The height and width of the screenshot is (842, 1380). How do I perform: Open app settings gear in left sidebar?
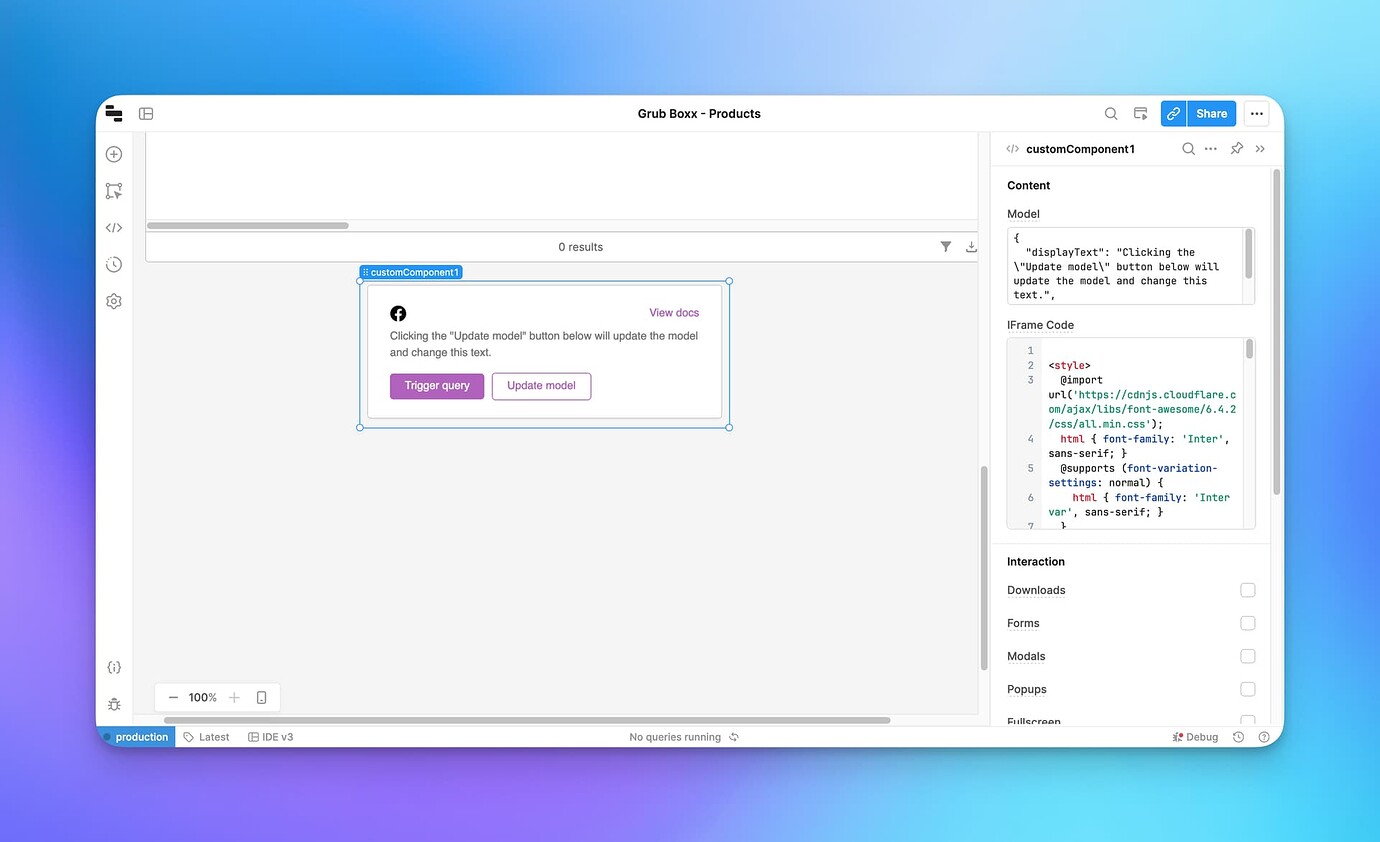(x=113, y=301)
